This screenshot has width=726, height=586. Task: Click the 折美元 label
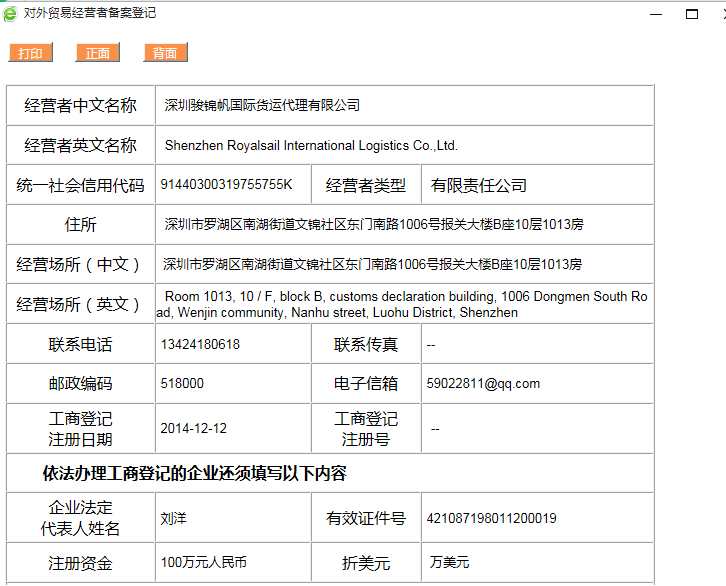tap(366, 563)
